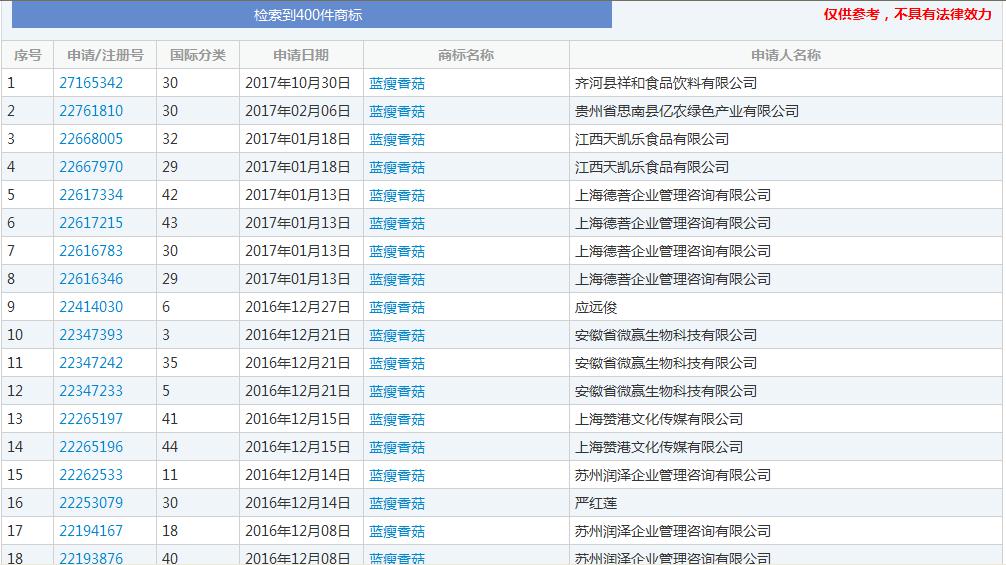Select applicant 贵州省思南县亿农绿色产业有限公司
The height and width of the screenshot is (565, 1006).
point(686,111)
